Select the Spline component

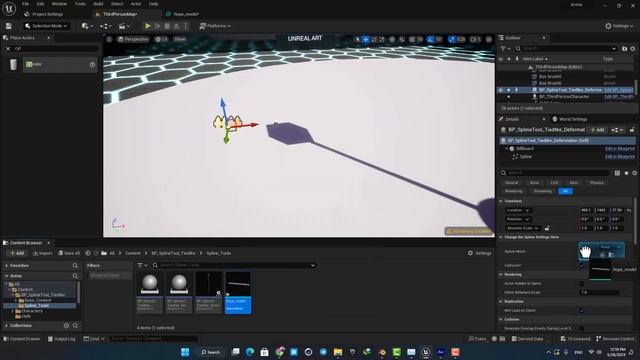point(525,157)
